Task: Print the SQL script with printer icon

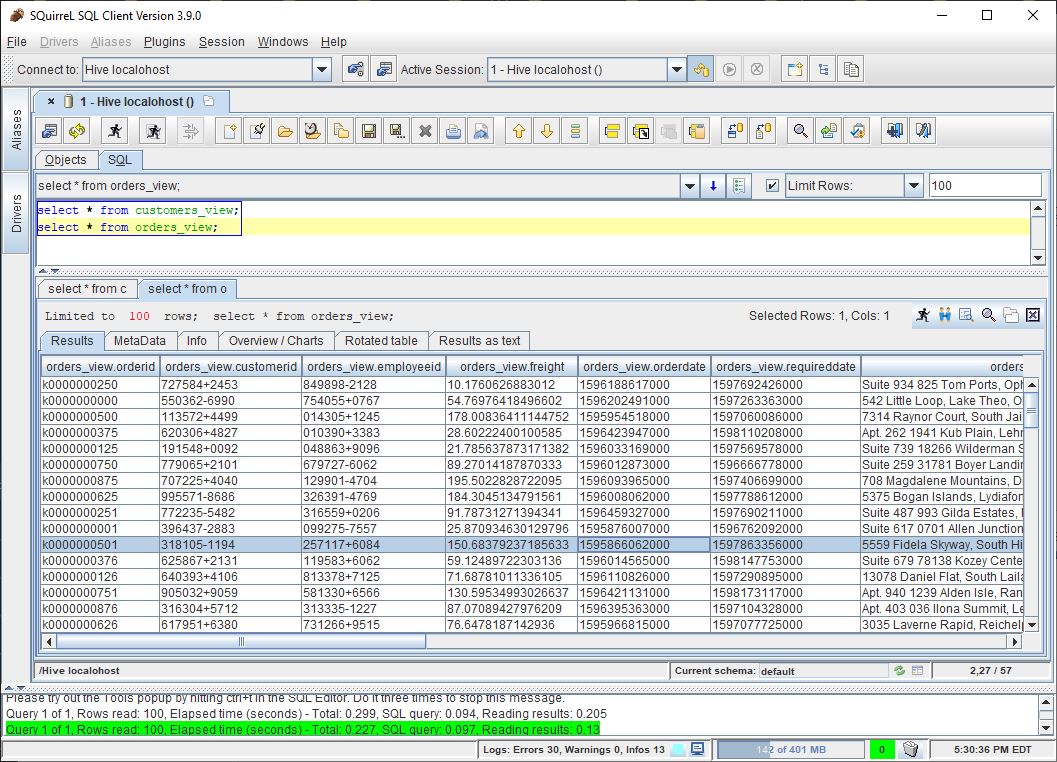Action: [453, 131]
